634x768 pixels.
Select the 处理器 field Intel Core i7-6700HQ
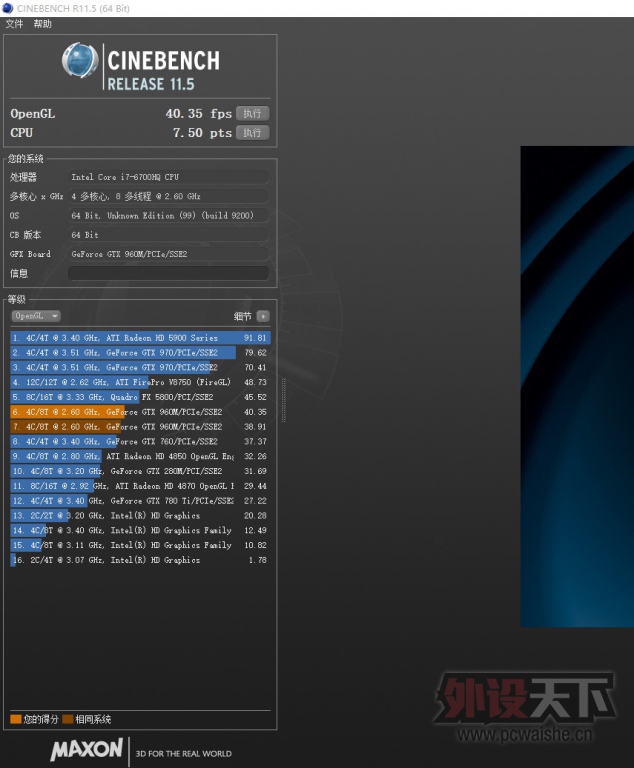click(168, 177)
